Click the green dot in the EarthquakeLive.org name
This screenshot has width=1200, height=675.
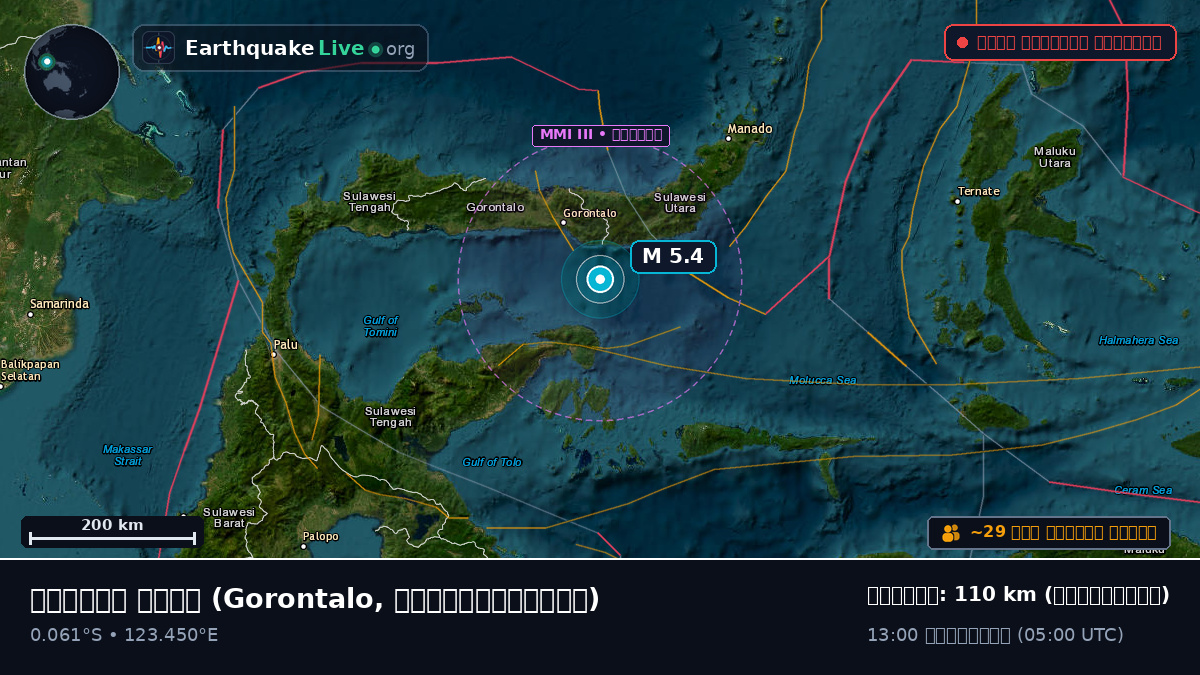pyautogui.click(x=375, y=49)
